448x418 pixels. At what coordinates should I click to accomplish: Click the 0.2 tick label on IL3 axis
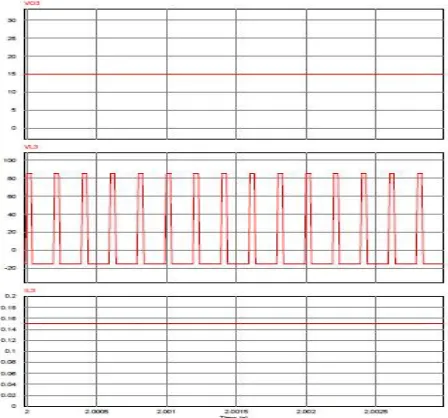click(11, 296)
